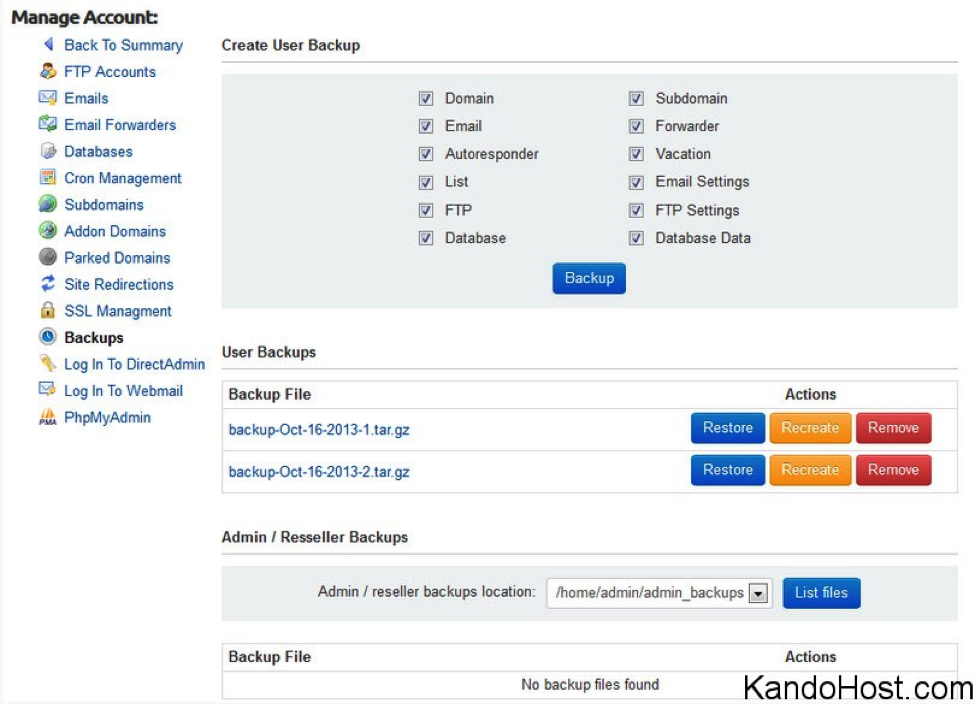975x705 pixels.
Task: Go to Parked Domains menu item
Action: 118,257
